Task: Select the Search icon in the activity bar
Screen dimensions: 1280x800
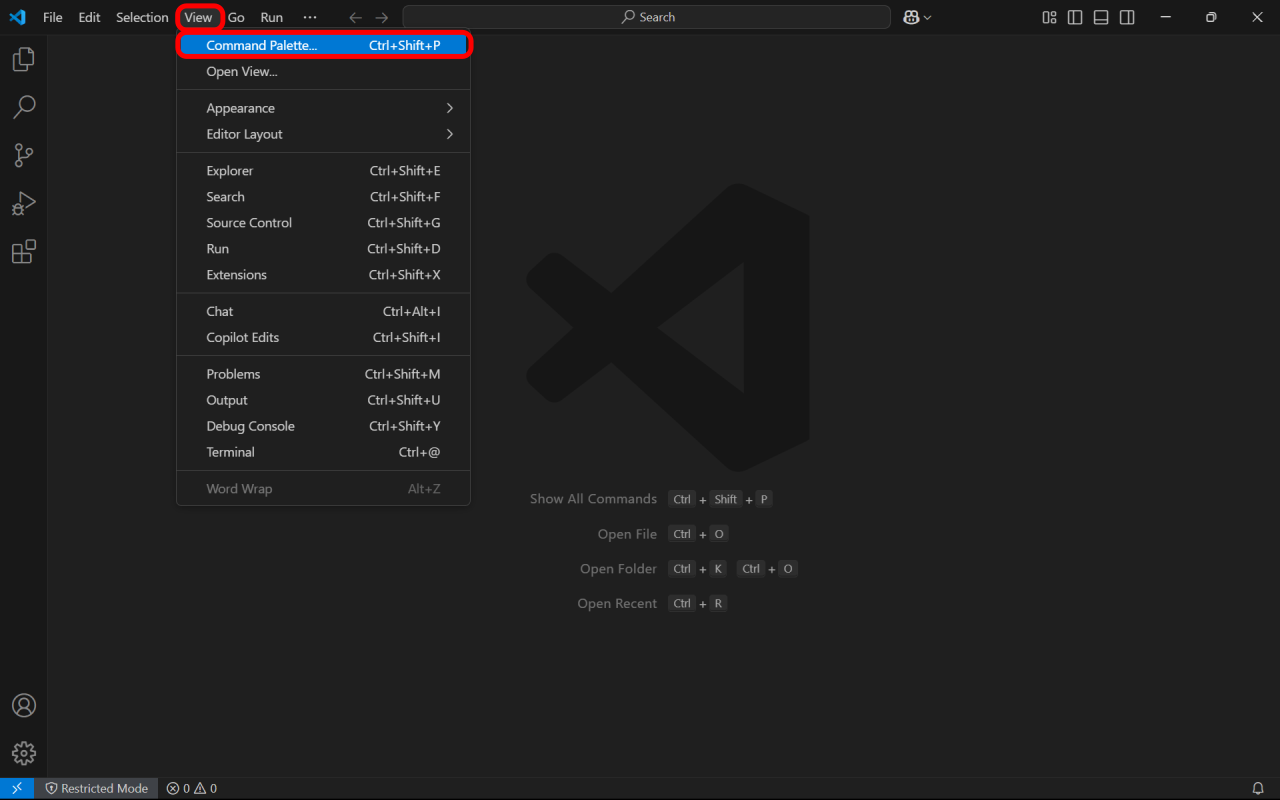Action: (x=24, y=107)
